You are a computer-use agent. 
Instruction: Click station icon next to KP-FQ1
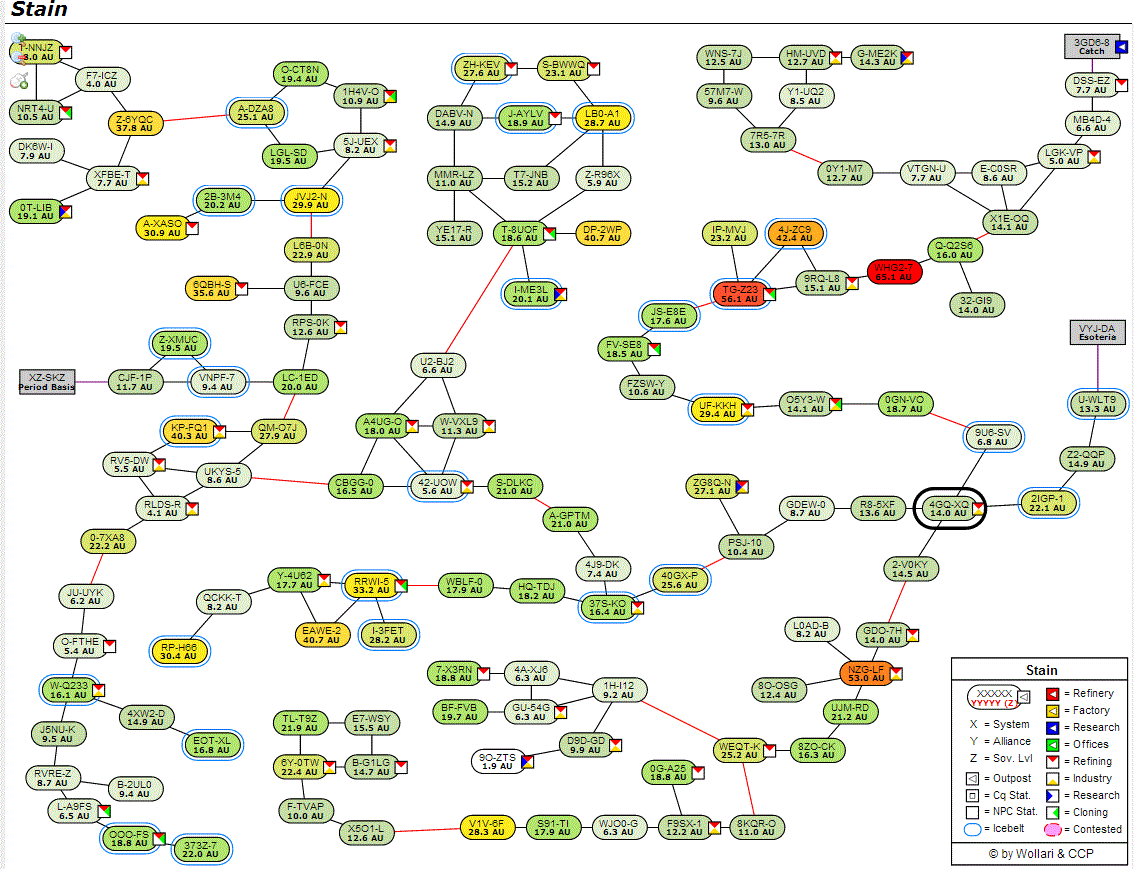pyautogui.click(x=219, y=432)
